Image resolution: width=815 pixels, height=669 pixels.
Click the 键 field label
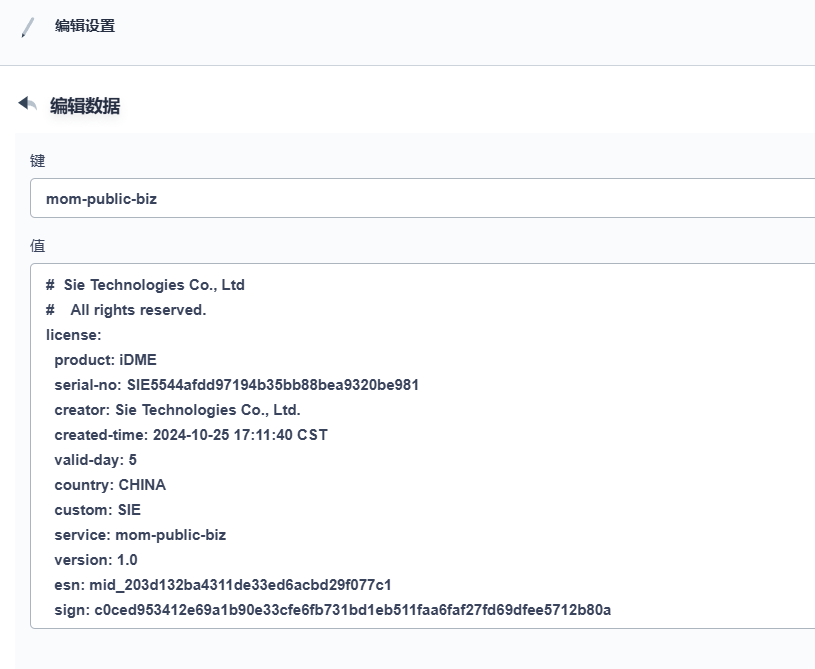(37, 161)
